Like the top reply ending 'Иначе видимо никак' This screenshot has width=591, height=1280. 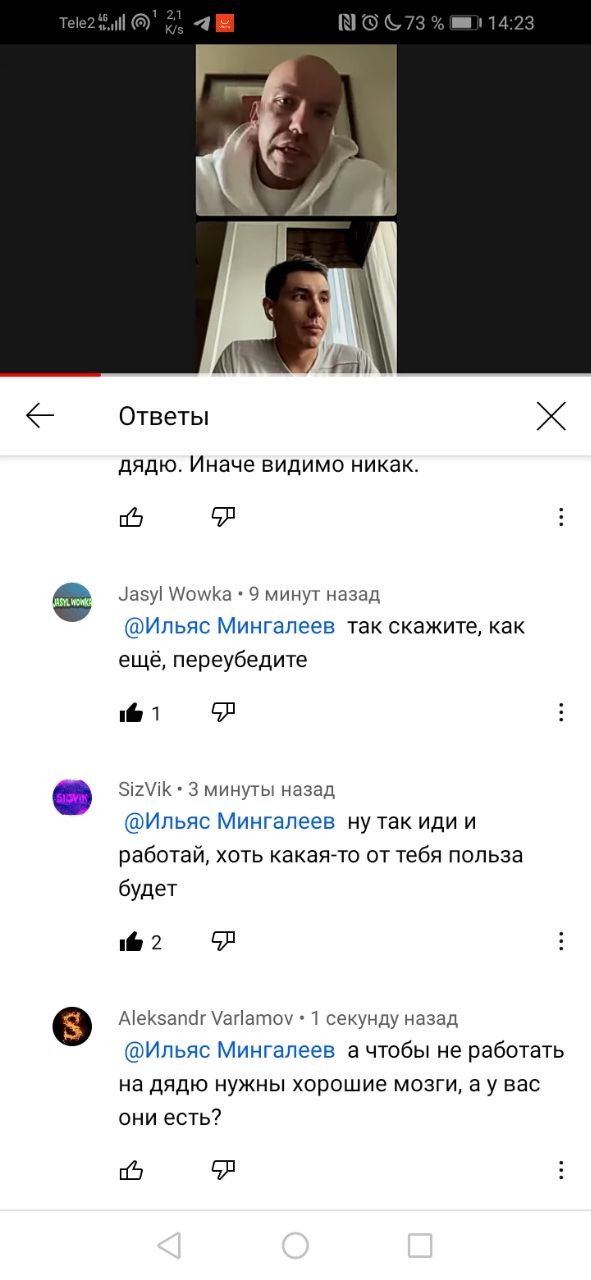[x=131, y=517]
